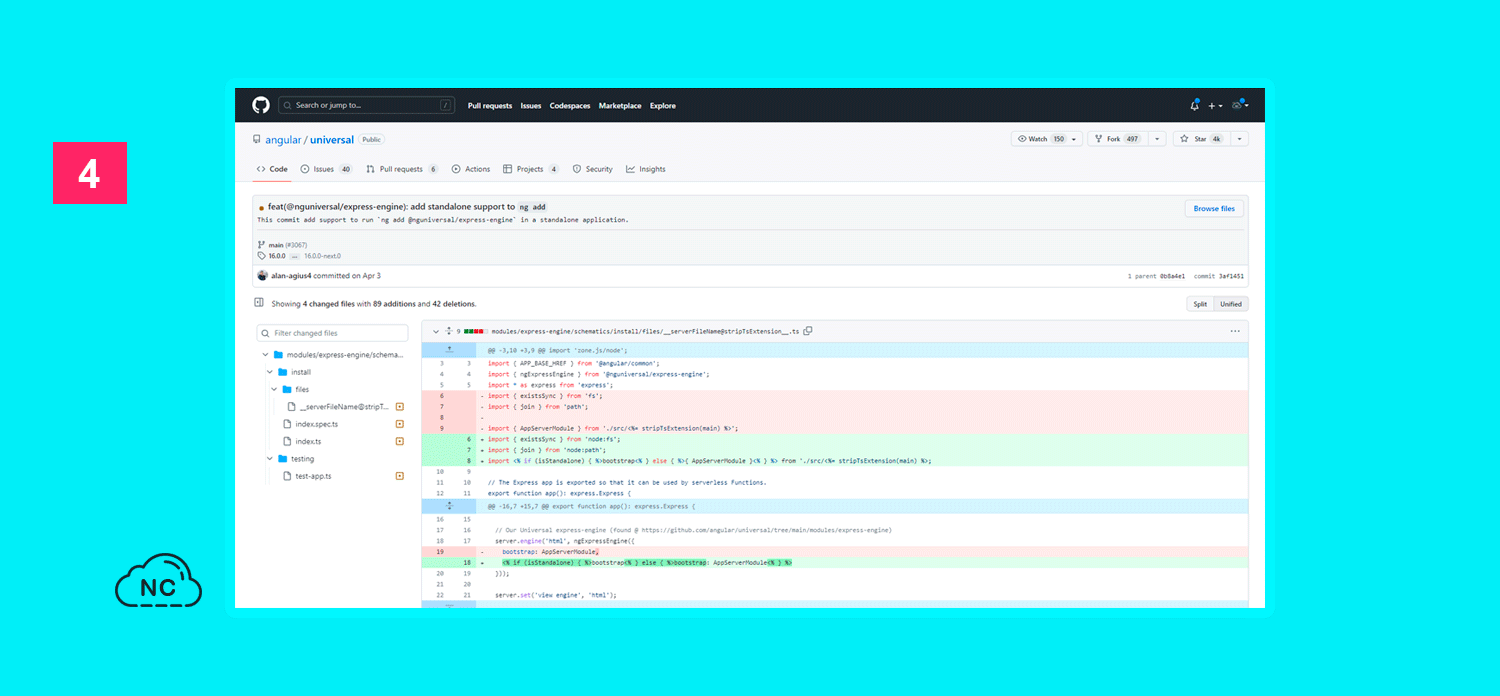Switch to the repository Pull requests tab
The height and width of the screenshot is (696, 1500).
(x=402, y=169)
